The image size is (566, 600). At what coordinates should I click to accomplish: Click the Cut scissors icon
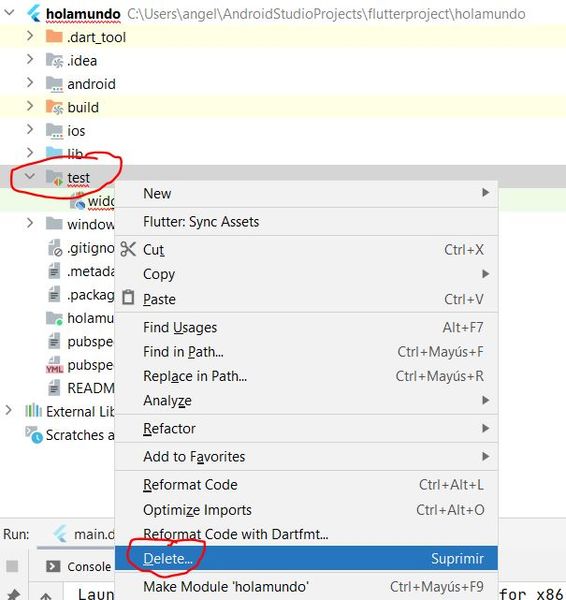point(128,249)
